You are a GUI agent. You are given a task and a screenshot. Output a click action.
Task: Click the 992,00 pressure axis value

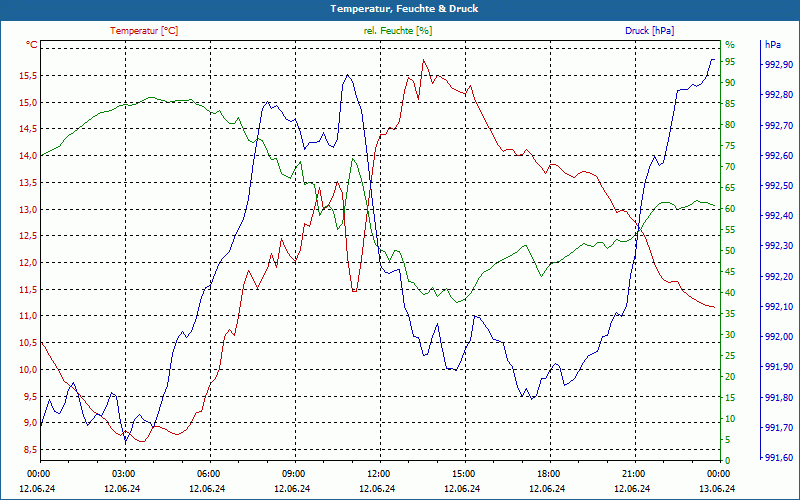tap(779, 337)
